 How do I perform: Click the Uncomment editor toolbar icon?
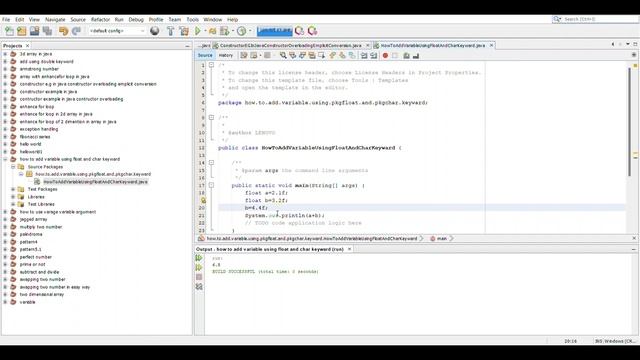416,56
